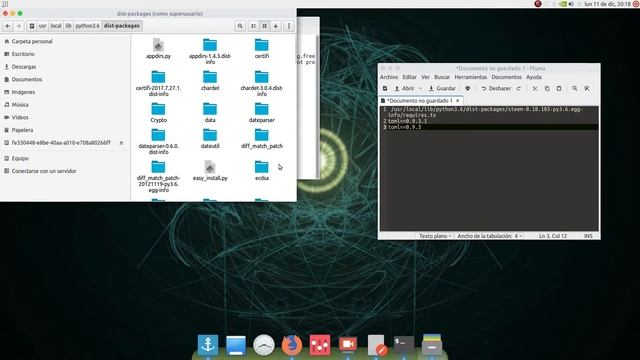
Task: Select the easy_install.py file
Action: tap(210, 171)
